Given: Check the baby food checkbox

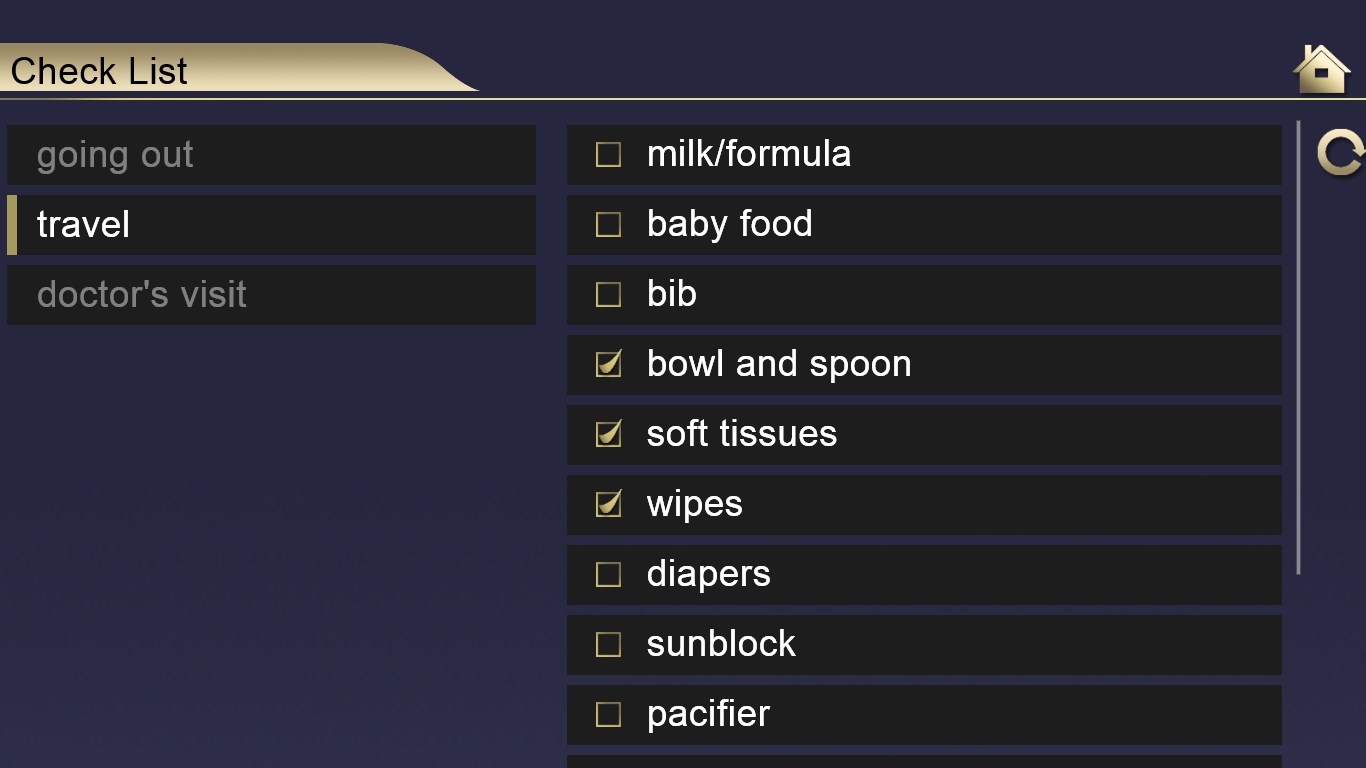Looking at the screenshot, I should pyautogui.click(x=608, y=225).
